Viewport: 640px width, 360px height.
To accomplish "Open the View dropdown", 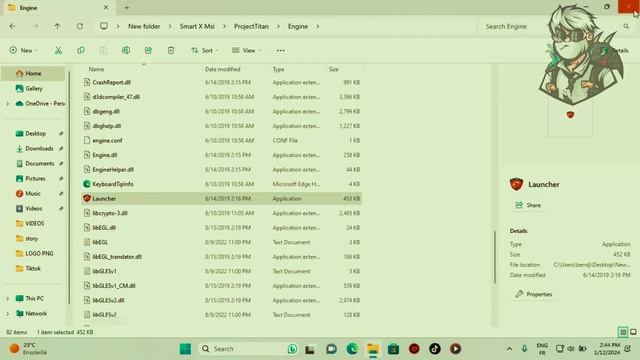I will pyautogui.click(x=247, y=50).
